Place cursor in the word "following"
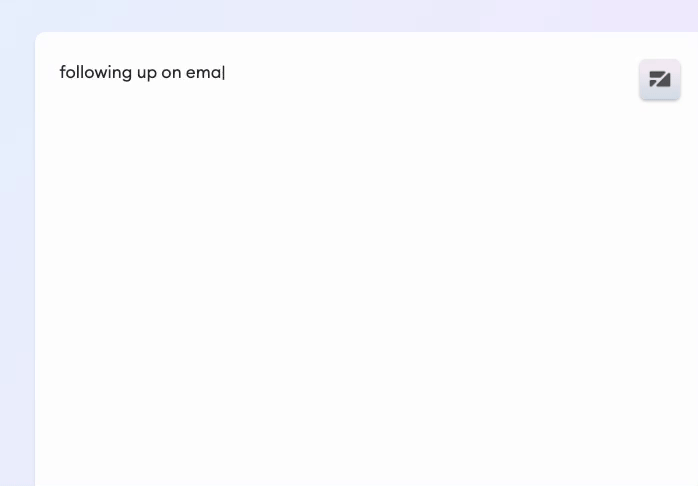This screenshot has width=698, height=486. 96,73
